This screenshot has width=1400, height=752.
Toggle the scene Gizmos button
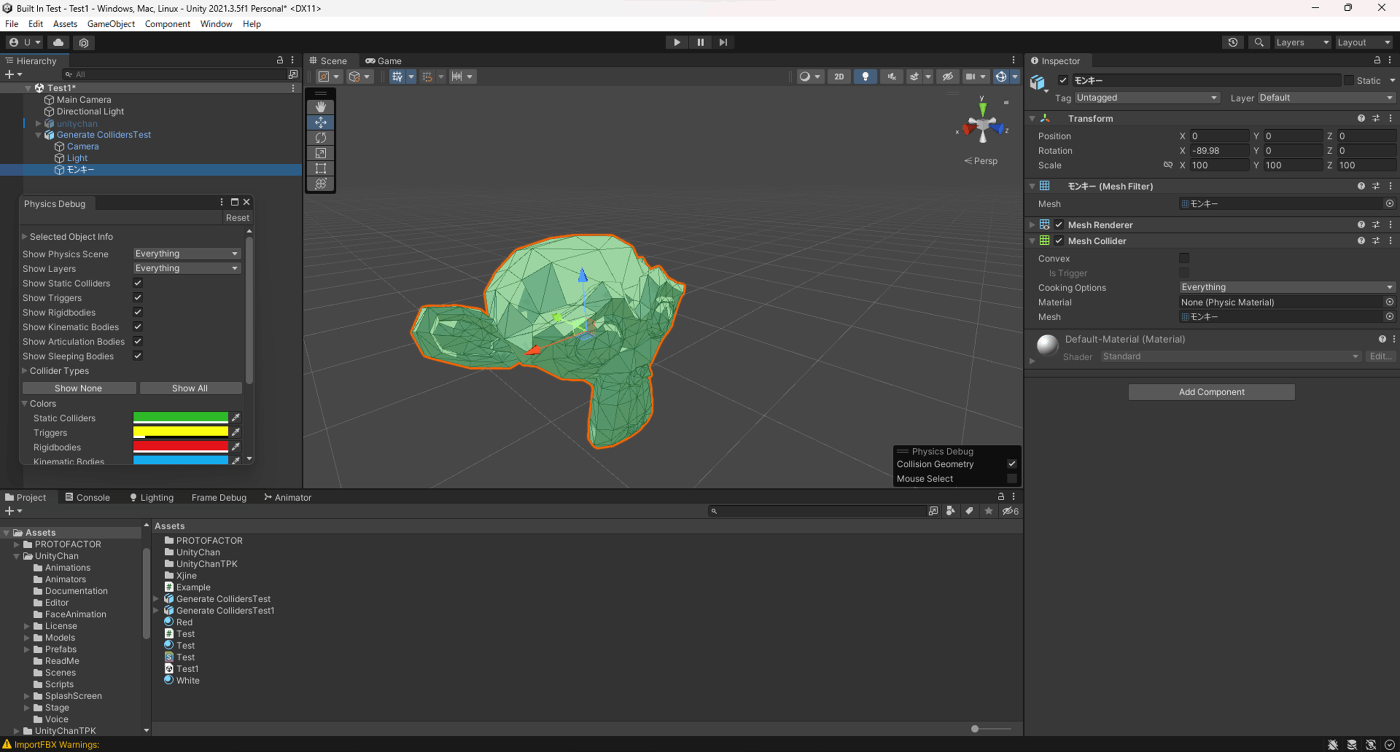1001,77
